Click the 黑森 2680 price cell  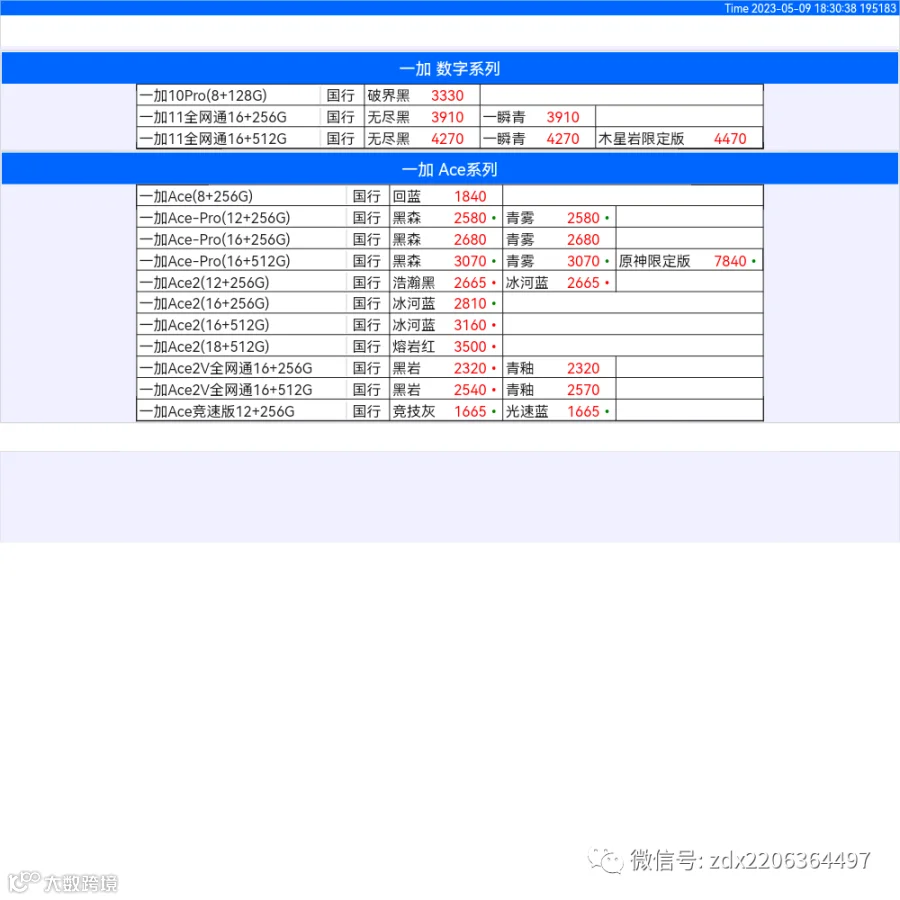[x=446, y=239]
